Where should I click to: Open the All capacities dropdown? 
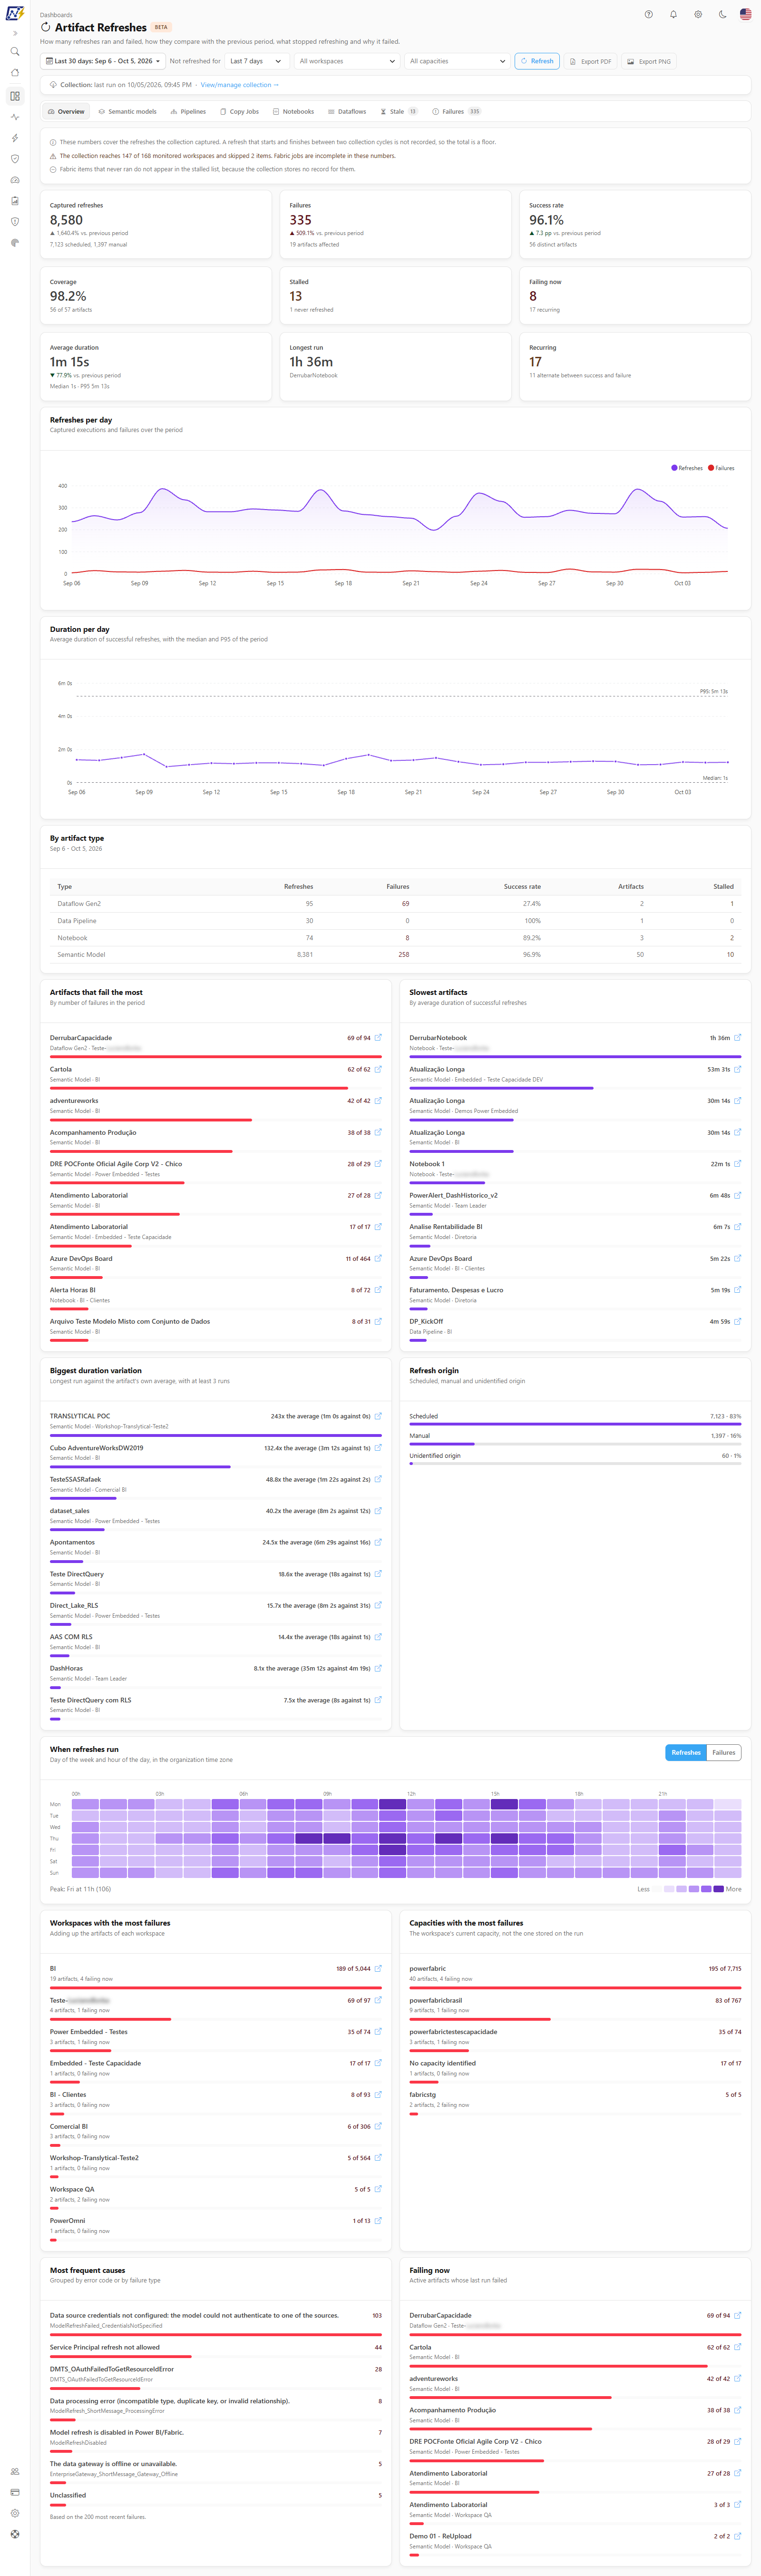point(457,61)
